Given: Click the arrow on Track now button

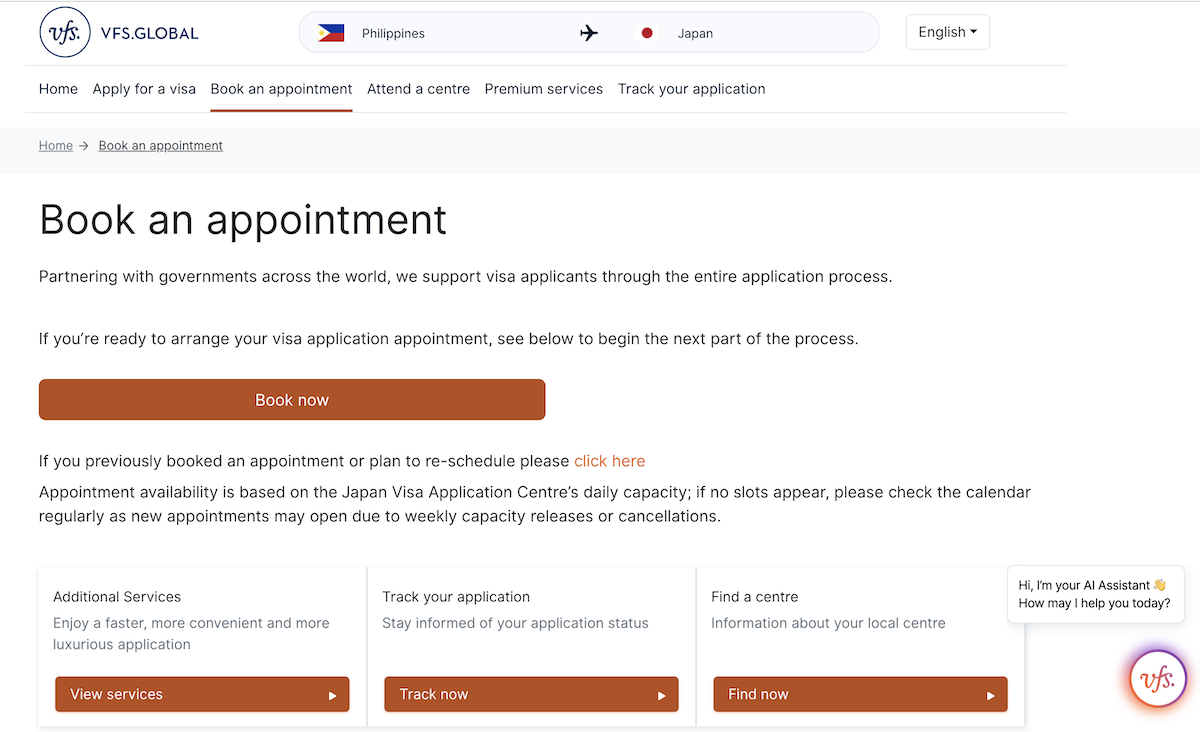Looking at the screenshot, I should pos(661,695).
